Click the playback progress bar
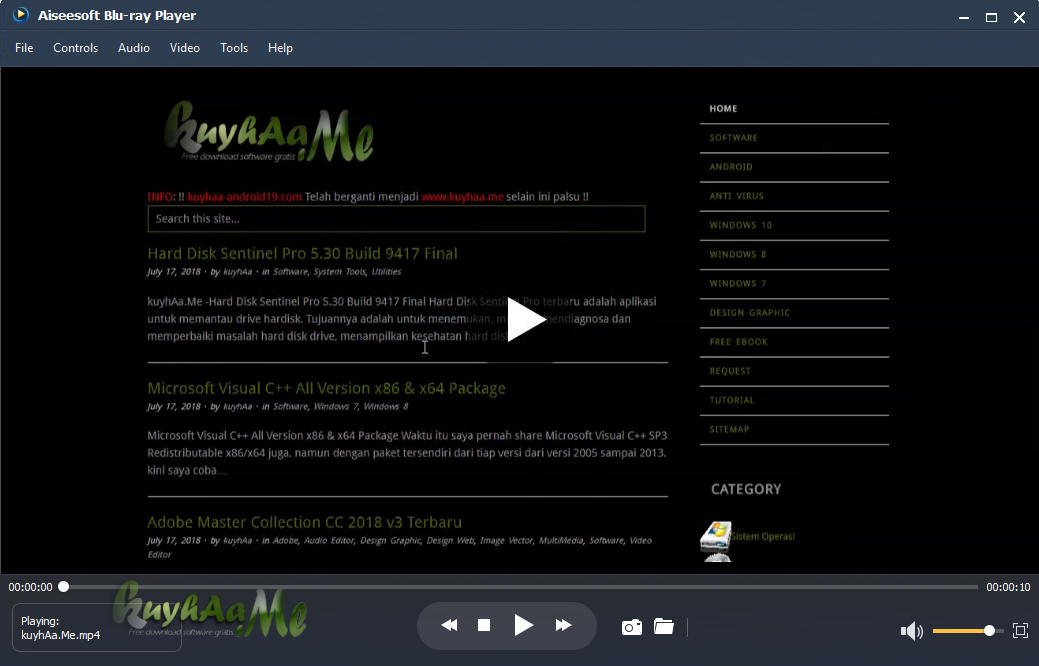This screenshot has height=666, width=1039. [520, 586]
